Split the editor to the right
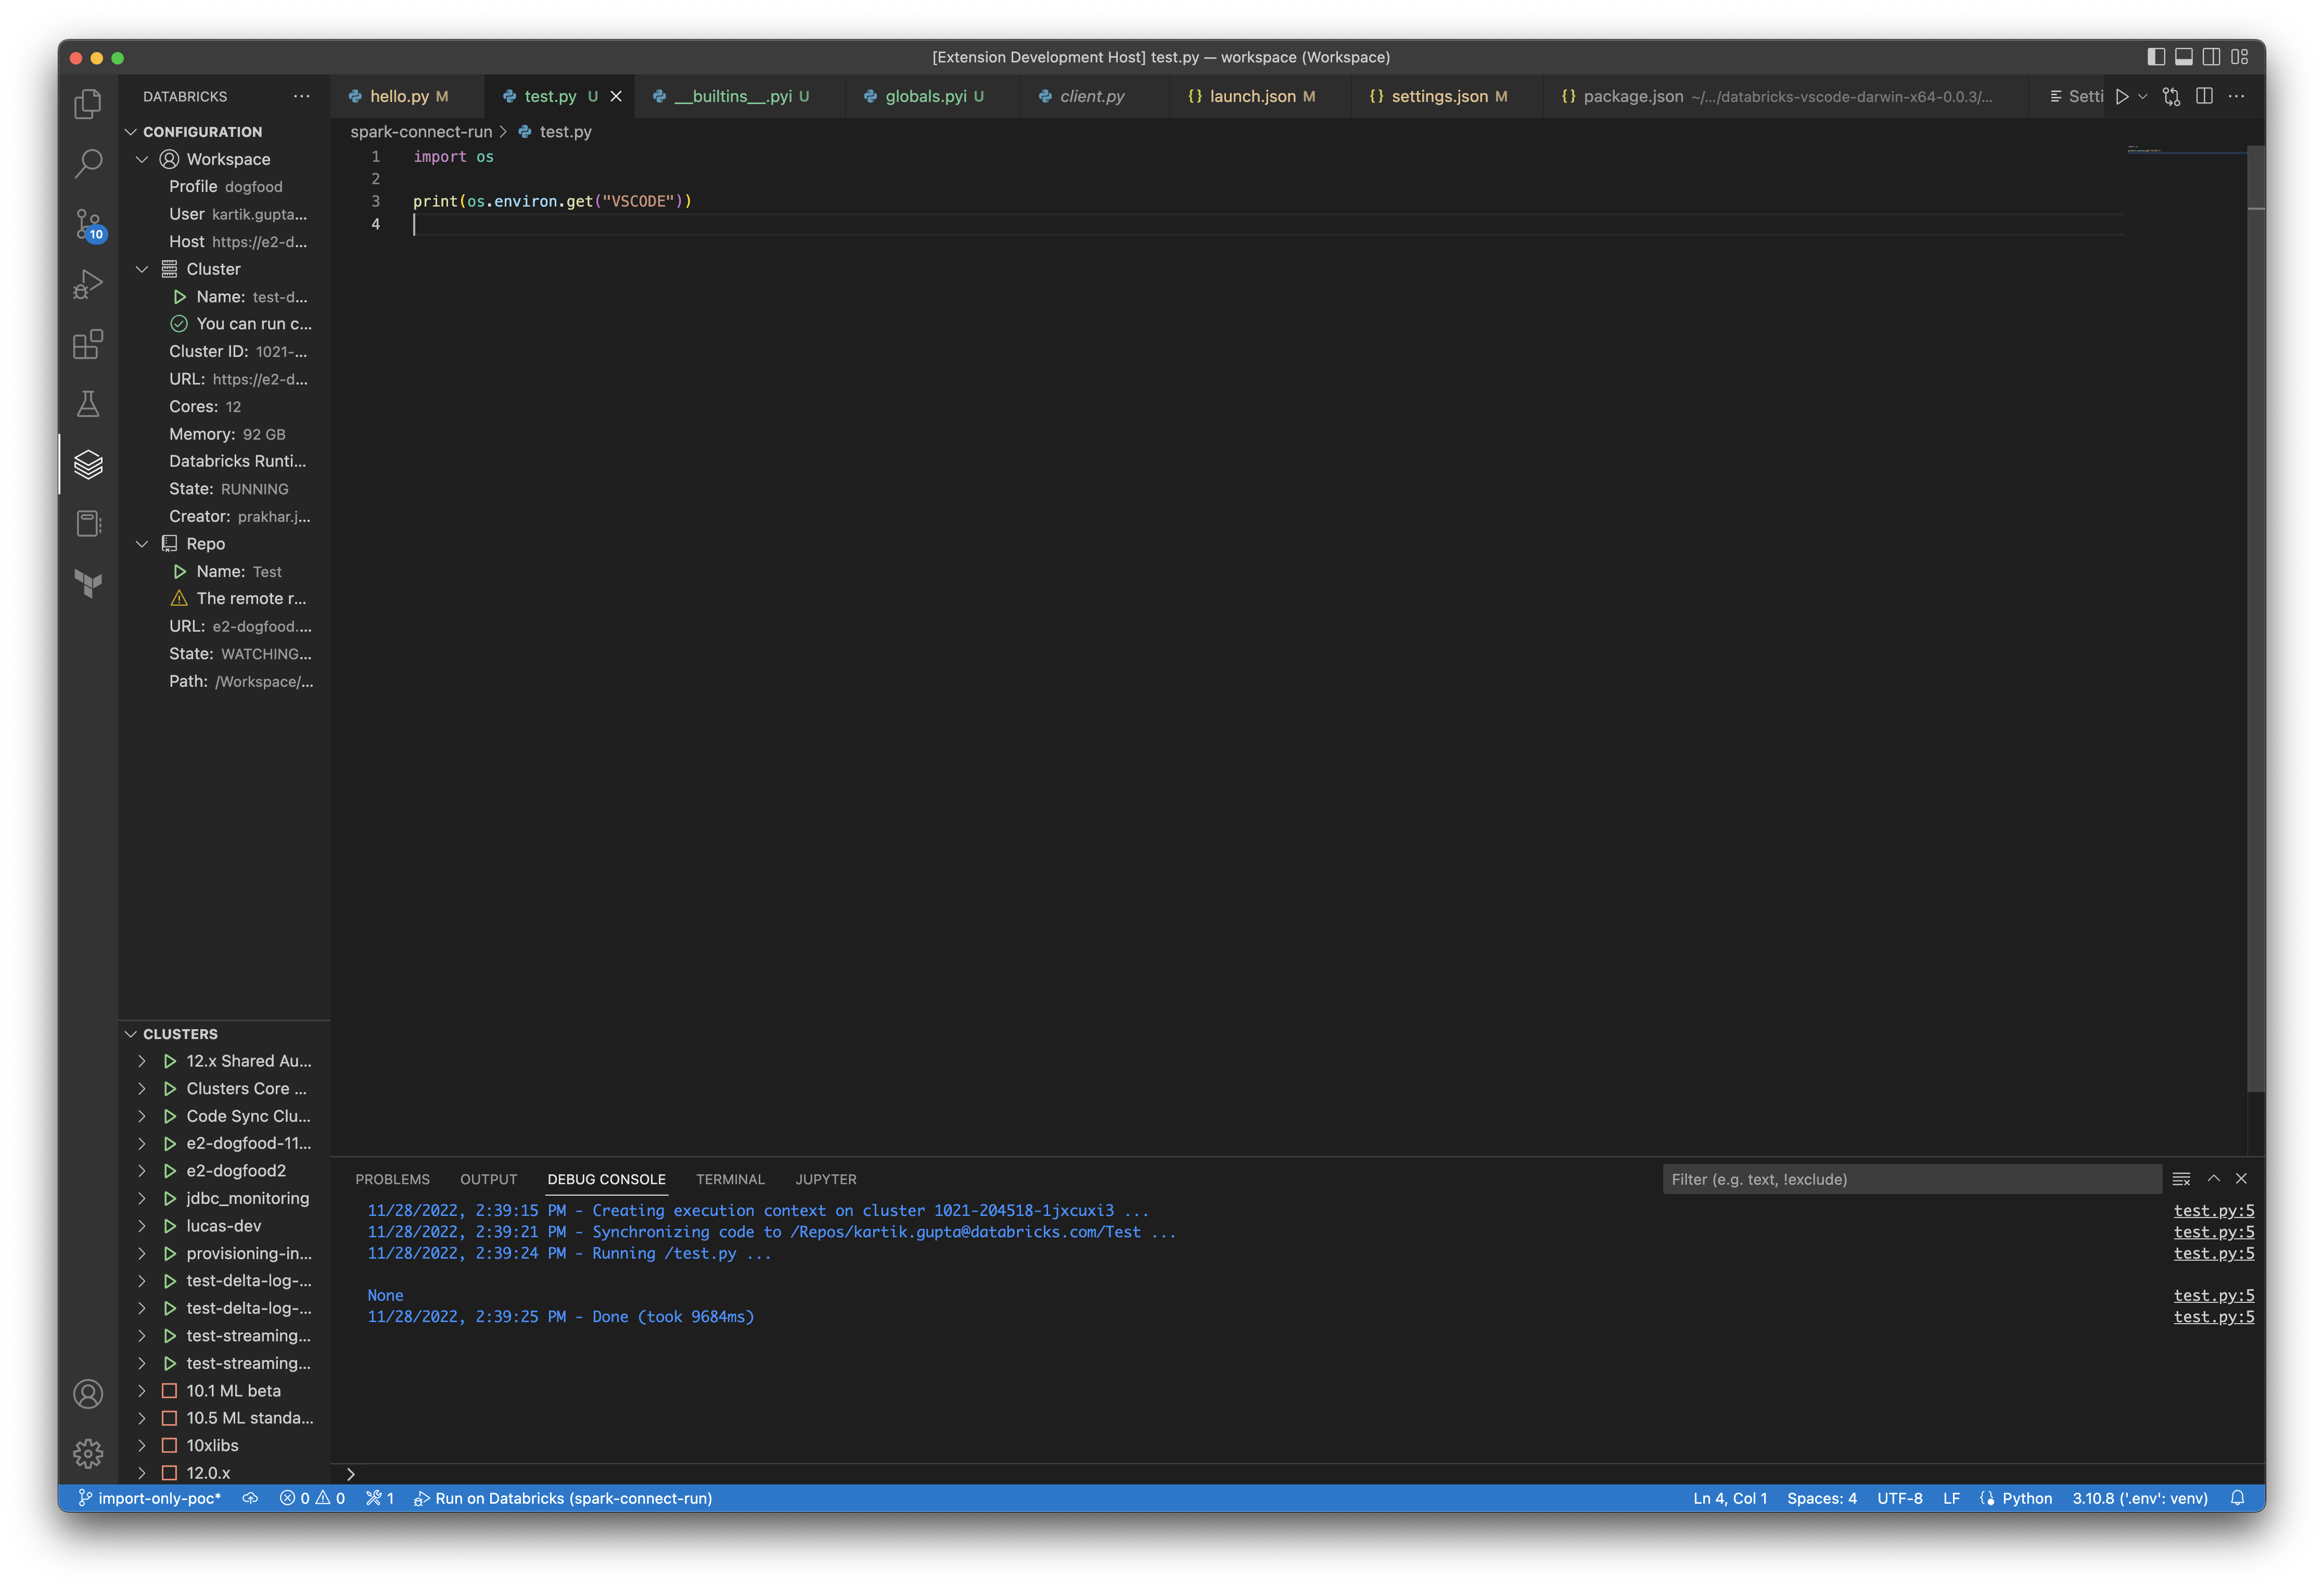This screenshot has width=2324, height=1589. click(x=2204, y=97)
